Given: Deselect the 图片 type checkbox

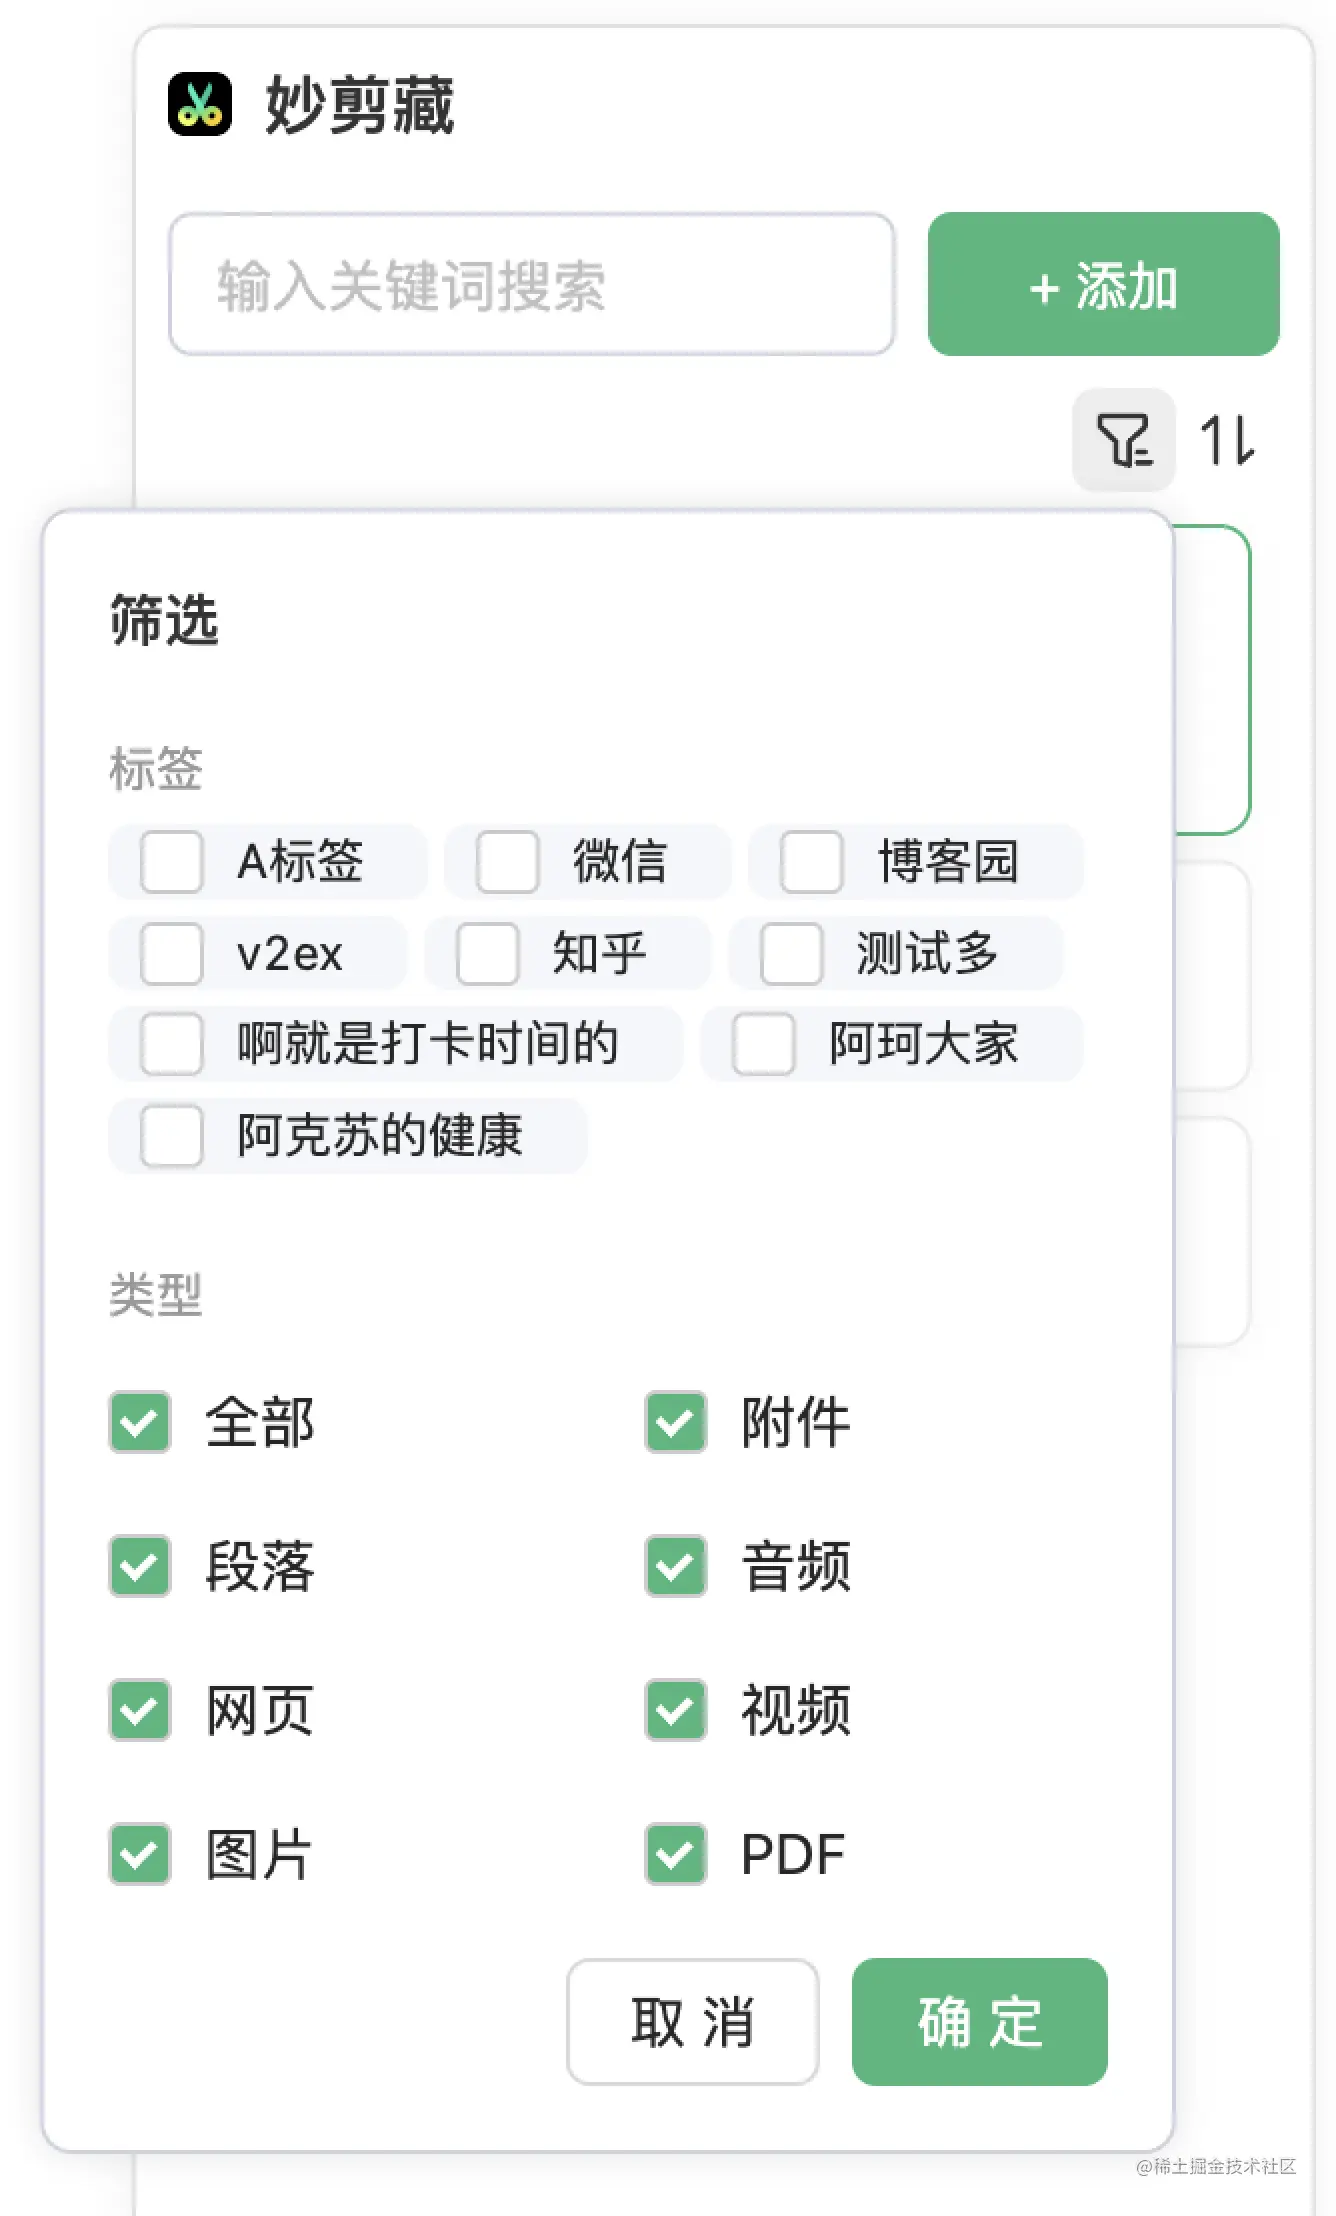Looking at the screenshot, I should [x=140, y=1854].
